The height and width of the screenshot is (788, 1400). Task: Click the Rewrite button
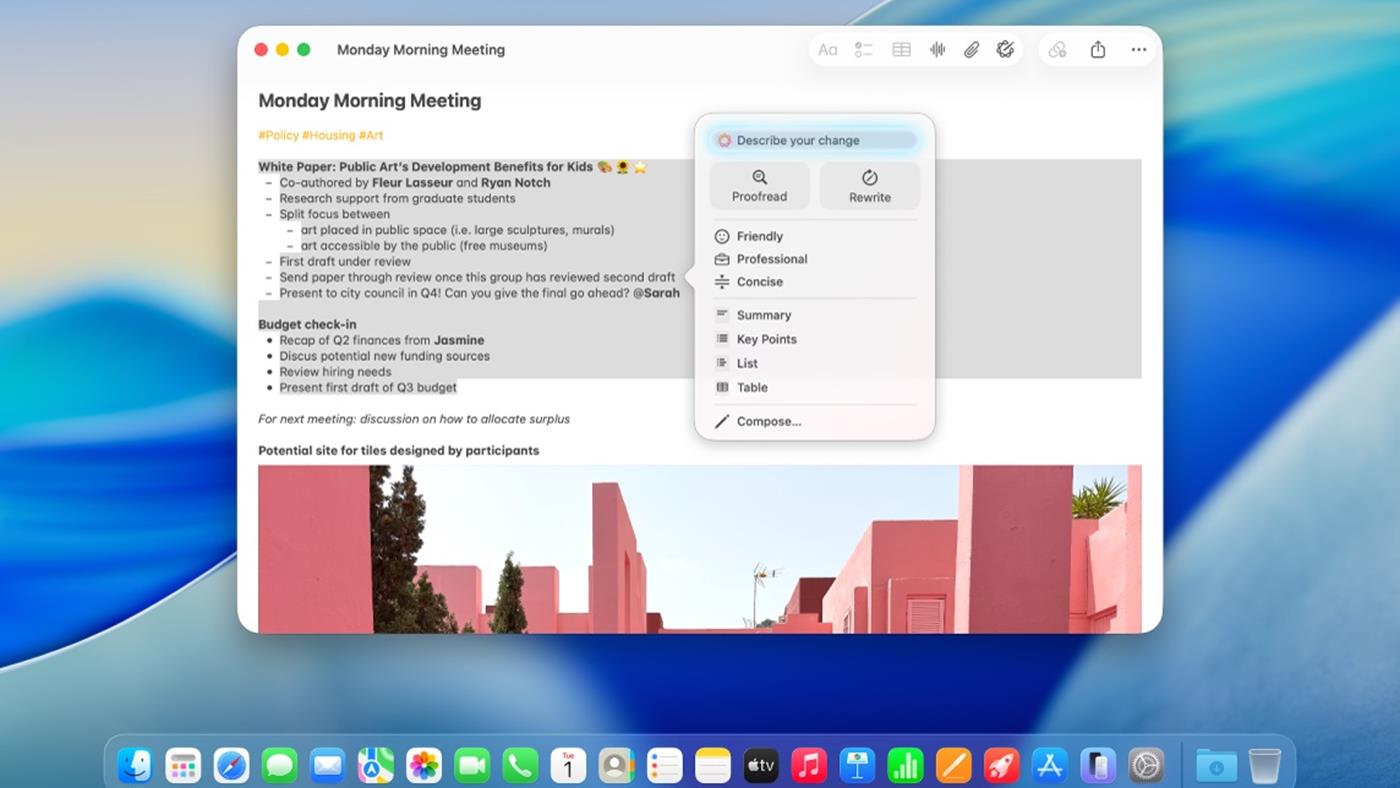tap(870, 186)
